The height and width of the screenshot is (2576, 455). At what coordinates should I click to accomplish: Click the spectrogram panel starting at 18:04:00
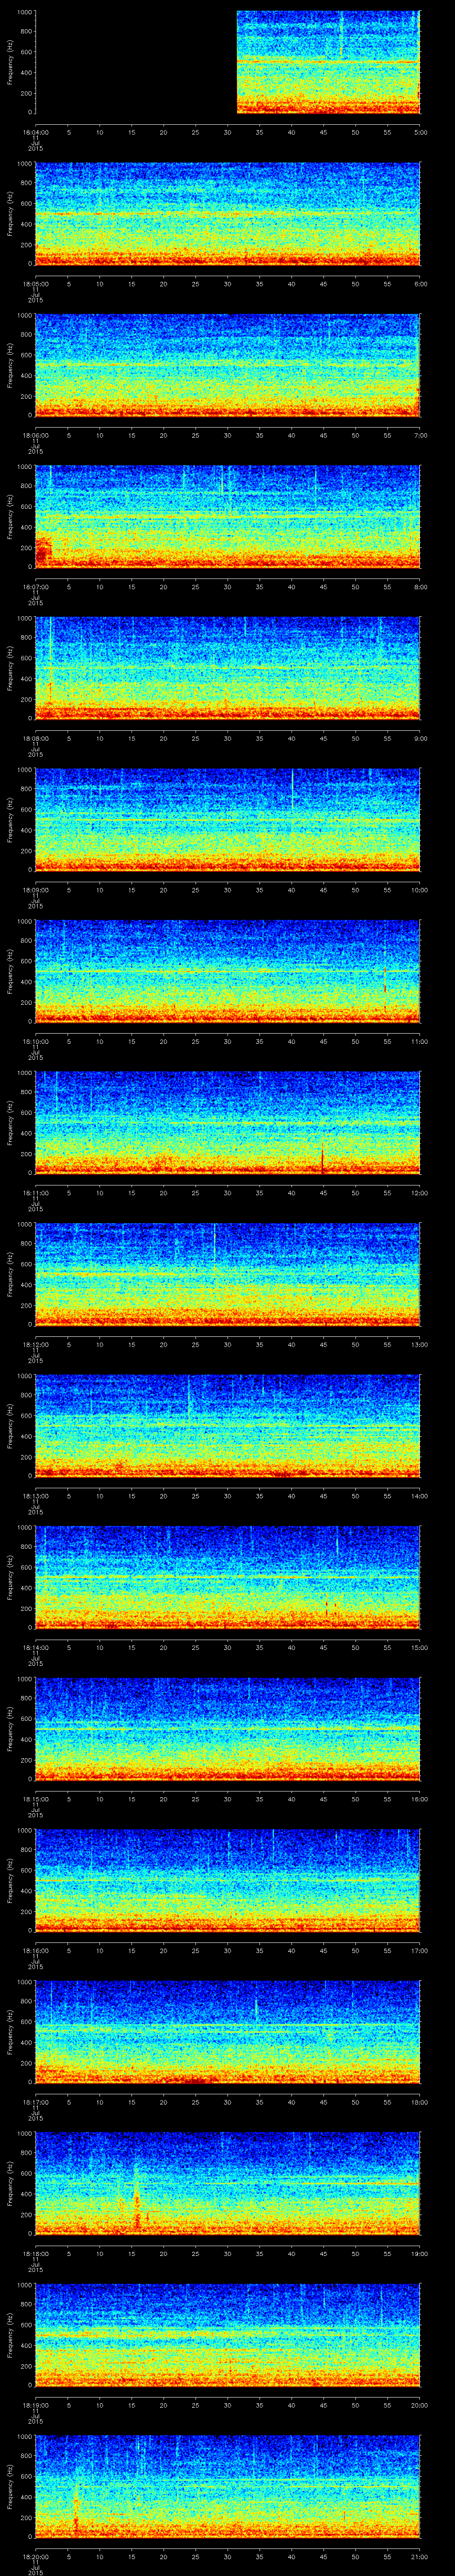pyautogui.click(x=228, y=62)
